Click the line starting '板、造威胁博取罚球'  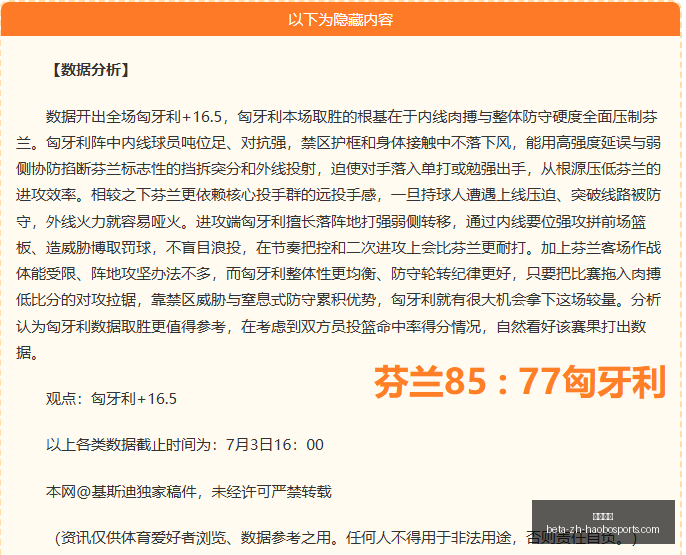tap(338, 248)
